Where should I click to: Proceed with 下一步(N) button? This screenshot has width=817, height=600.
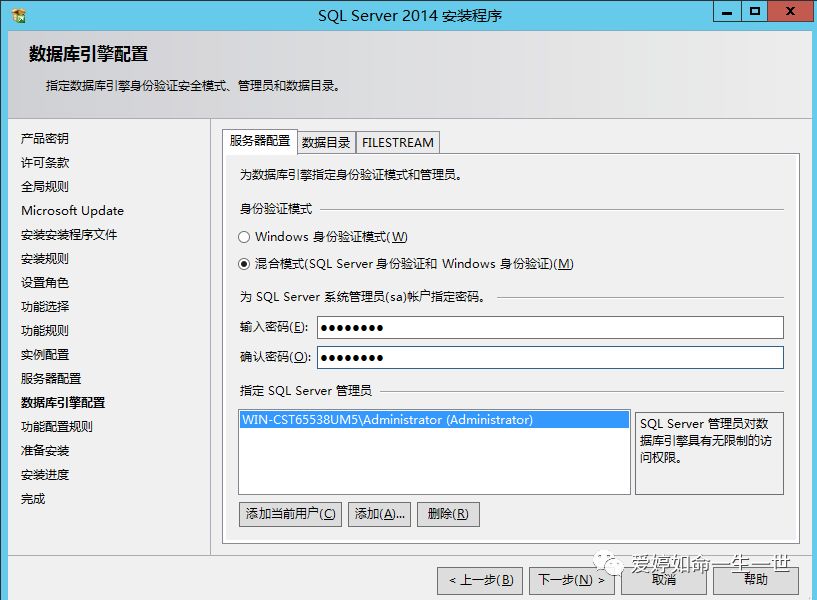click(572, 580)
